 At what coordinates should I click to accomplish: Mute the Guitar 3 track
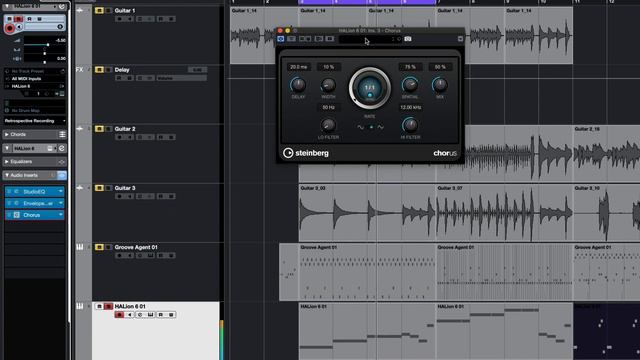[99, 188]
